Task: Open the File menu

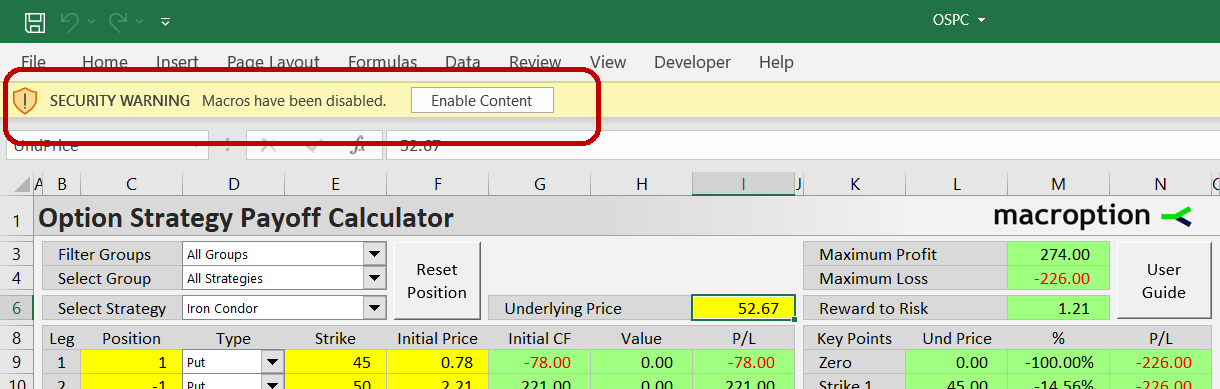Action: (x=33, y=62)
